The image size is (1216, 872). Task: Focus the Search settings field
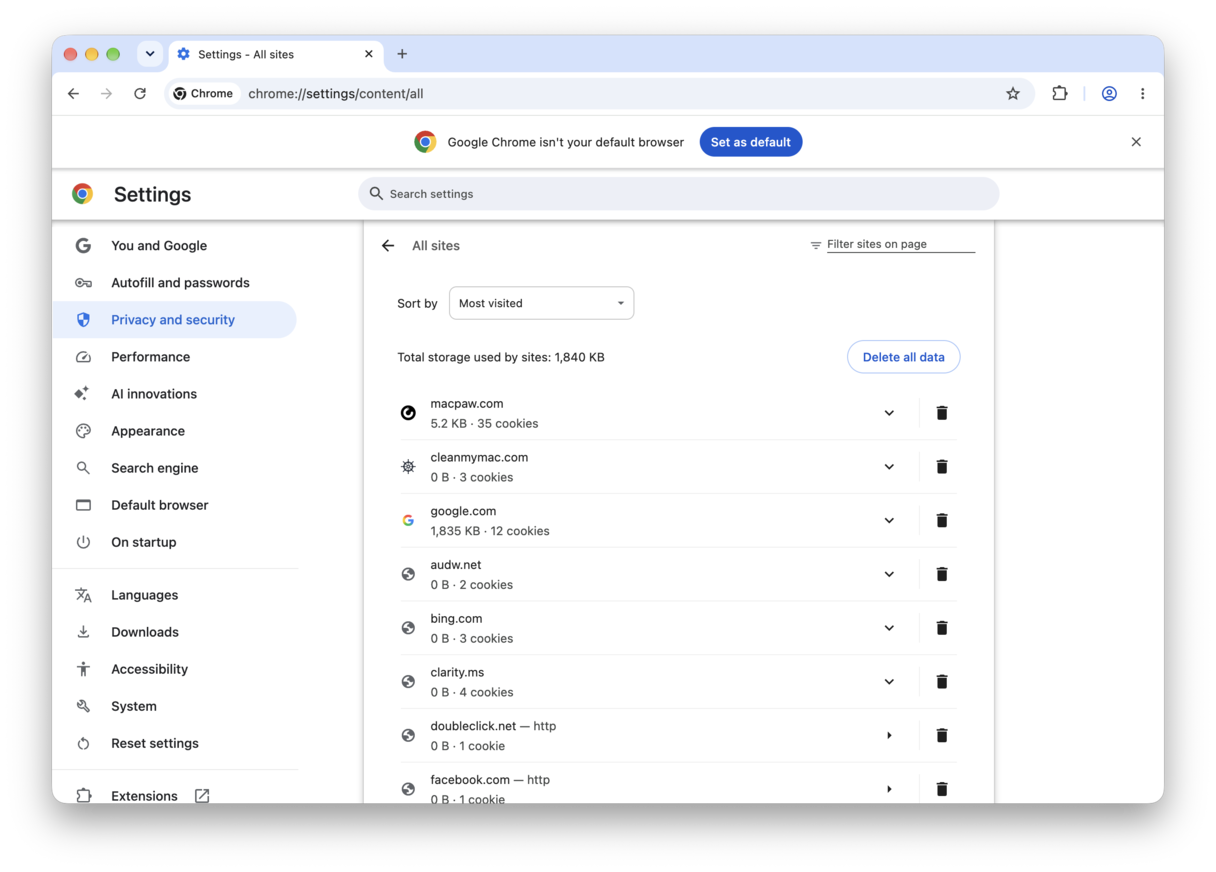(678, 194)
